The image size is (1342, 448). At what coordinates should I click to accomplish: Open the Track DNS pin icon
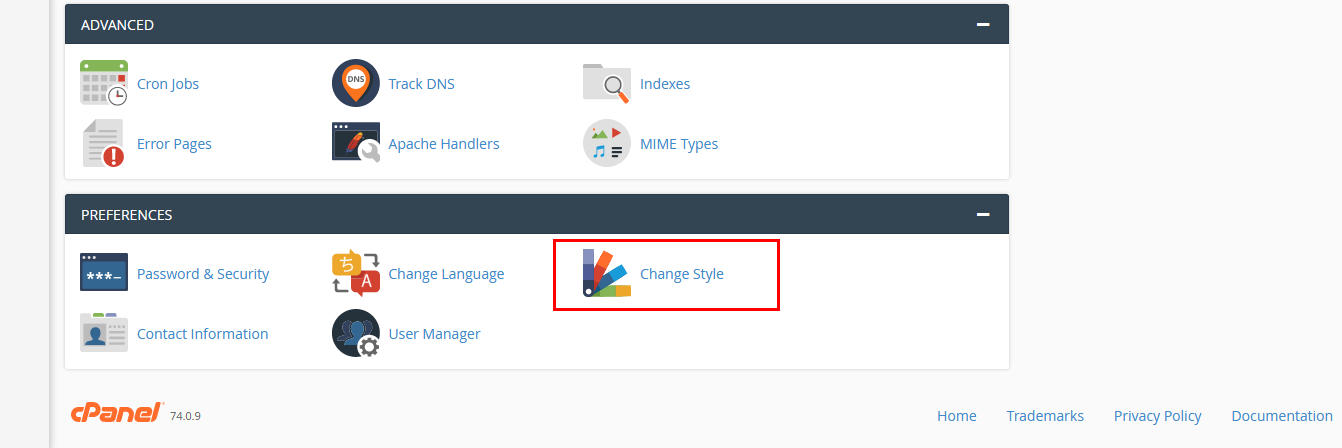[355, 83]
